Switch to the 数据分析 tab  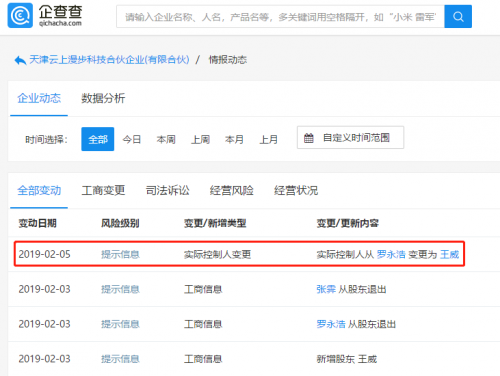tap(103, 98)
